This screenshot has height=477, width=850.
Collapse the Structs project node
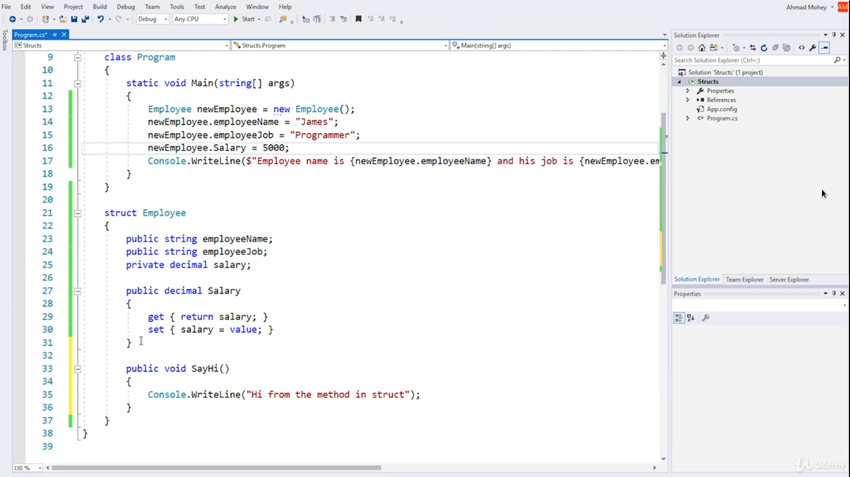click(679, 82)
